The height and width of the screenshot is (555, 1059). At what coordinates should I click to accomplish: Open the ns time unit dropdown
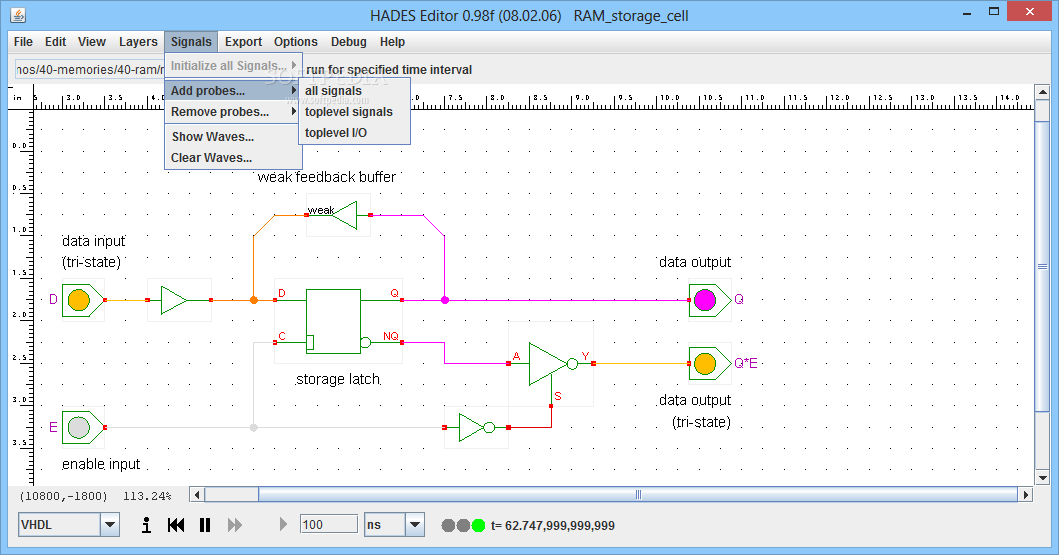coord(415,525)
